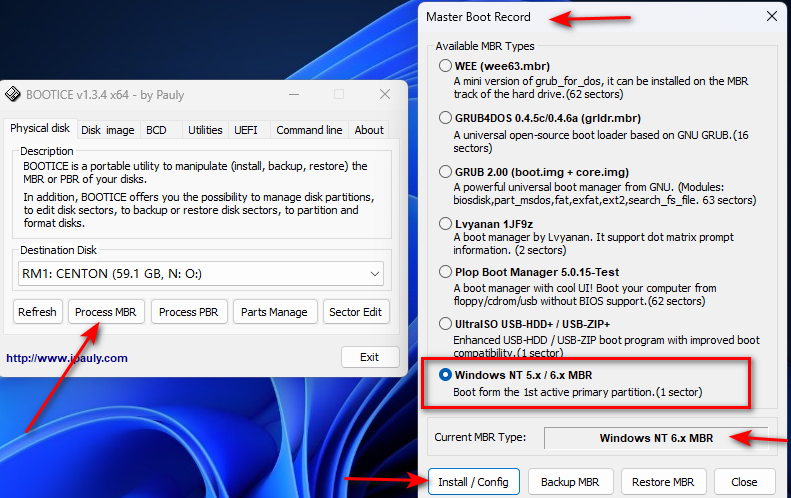This screenshot has height=498, width=791.
Task: Click the Process PBR button
Action: tap(189, 312)
